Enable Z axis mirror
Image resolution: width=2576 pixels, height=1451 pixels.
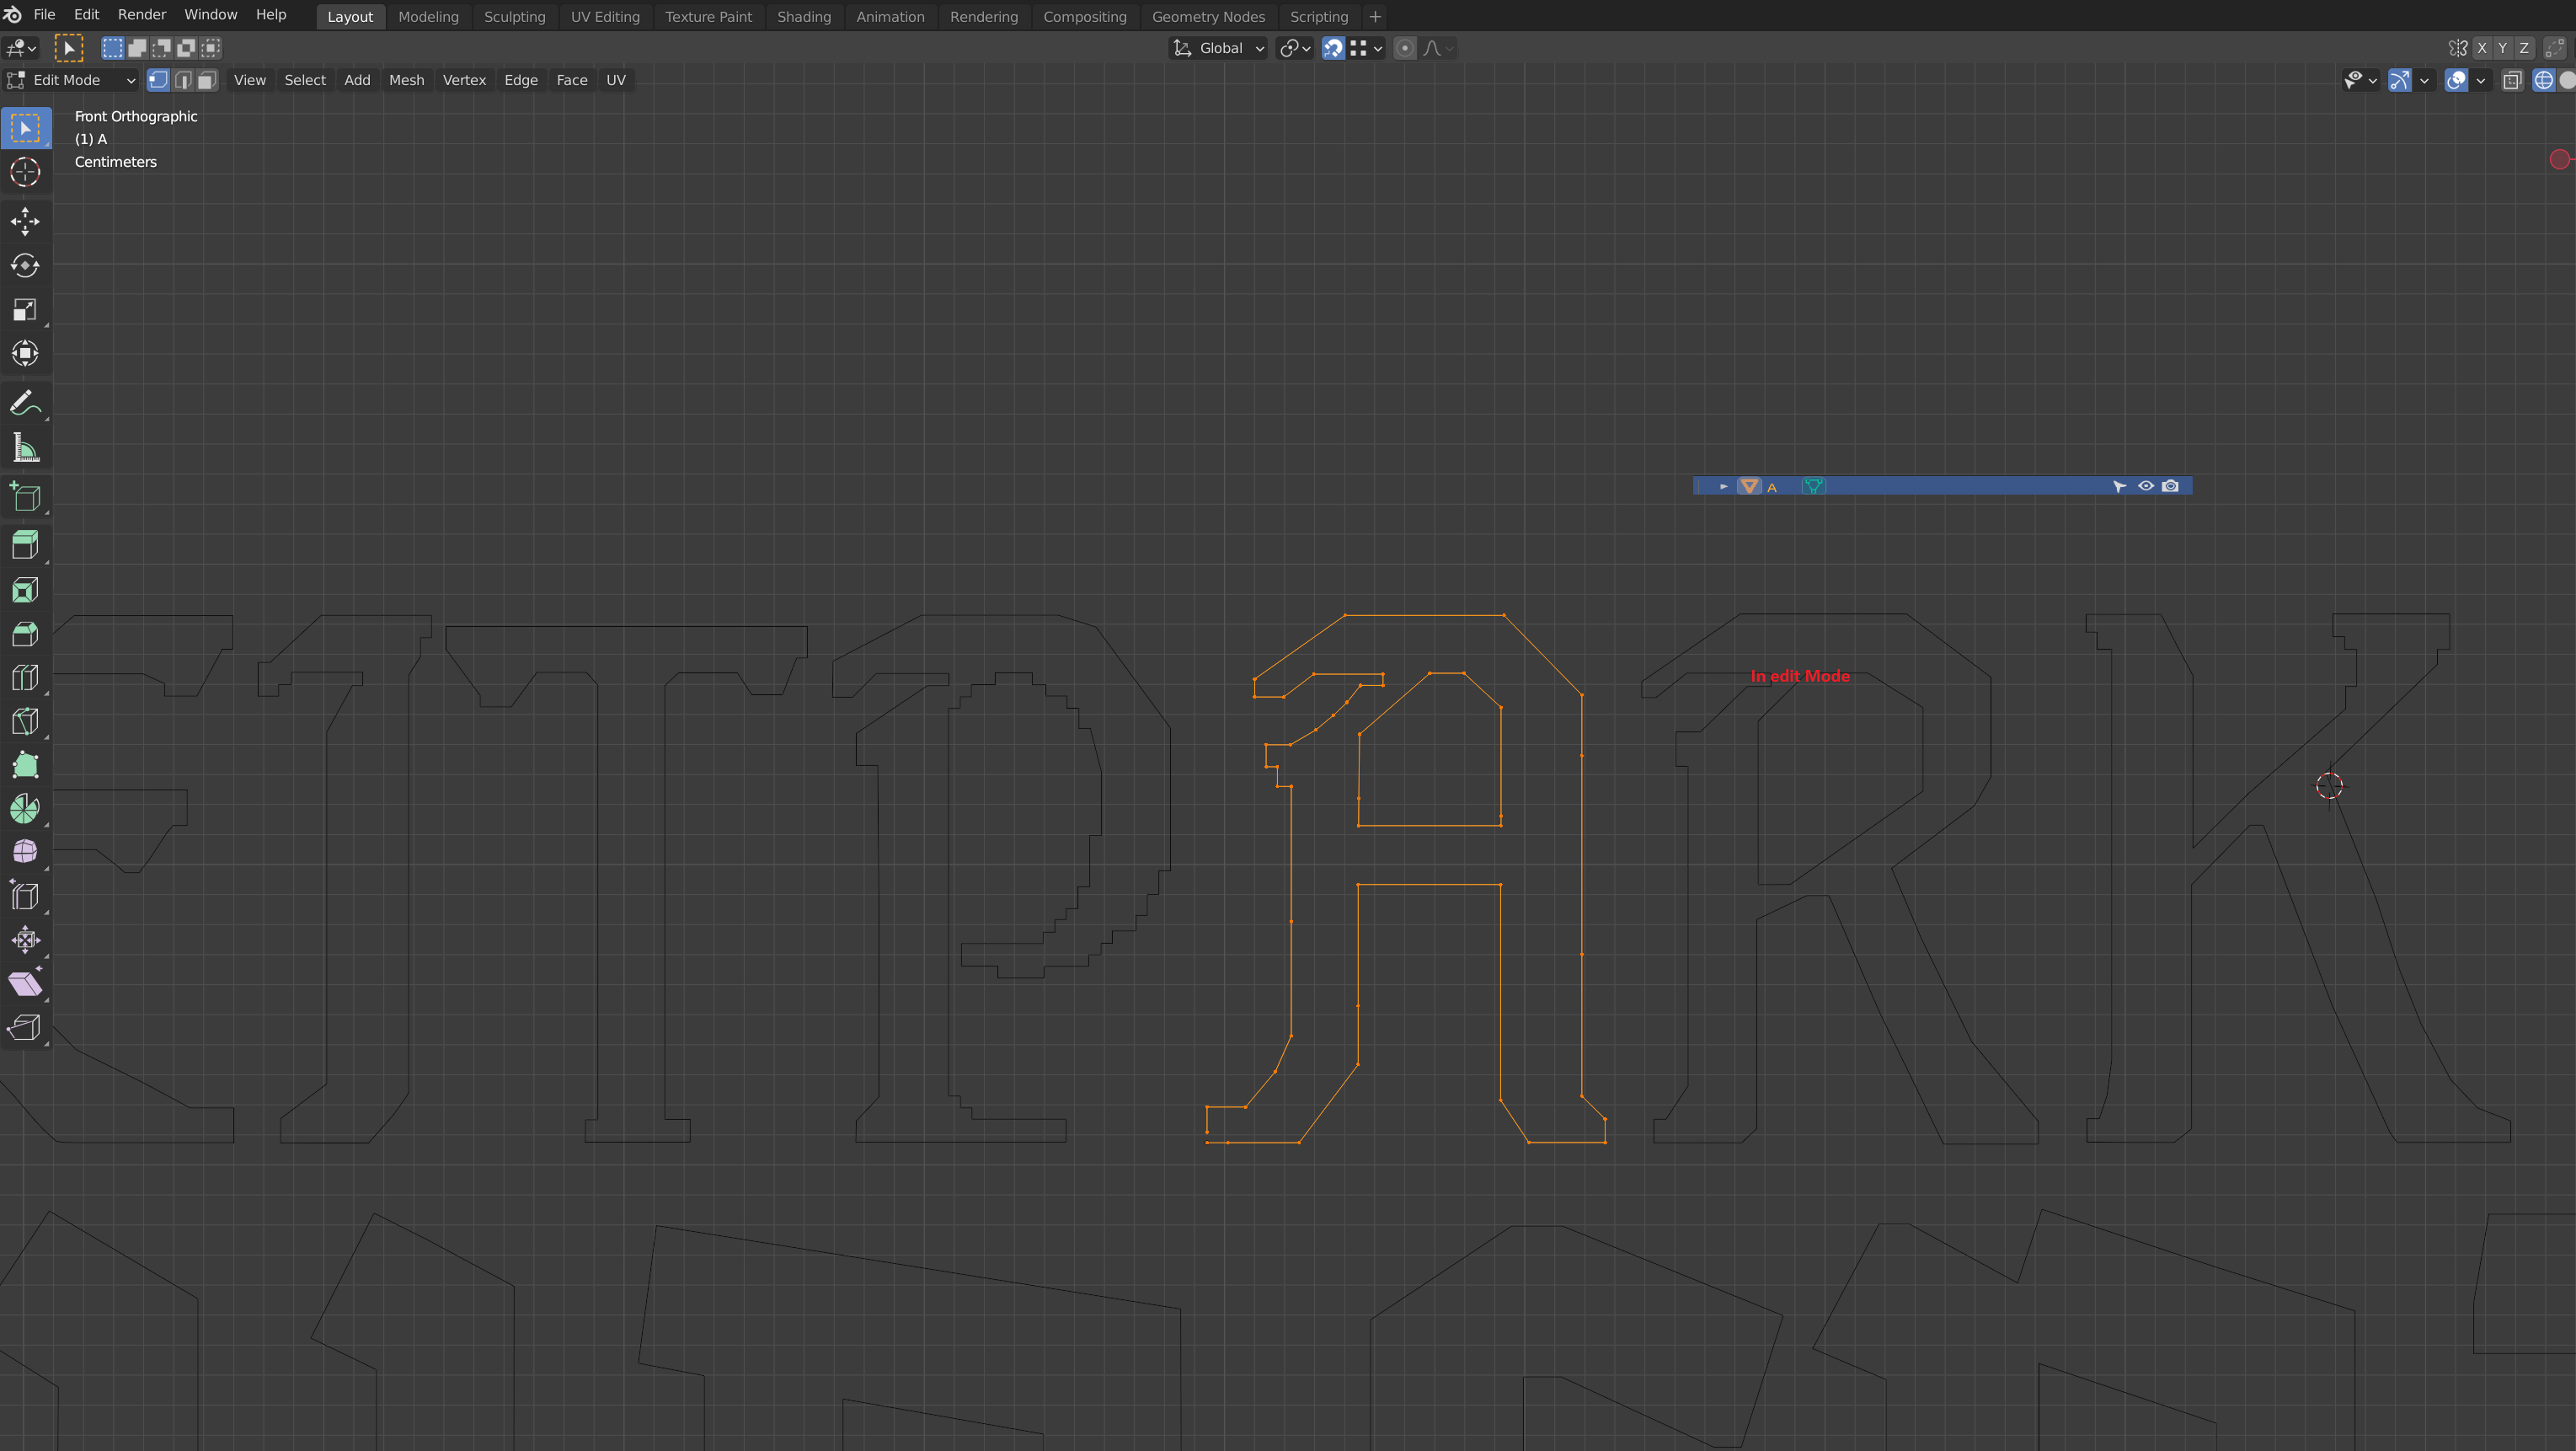pyautogui.click(x=2524, y=48)
